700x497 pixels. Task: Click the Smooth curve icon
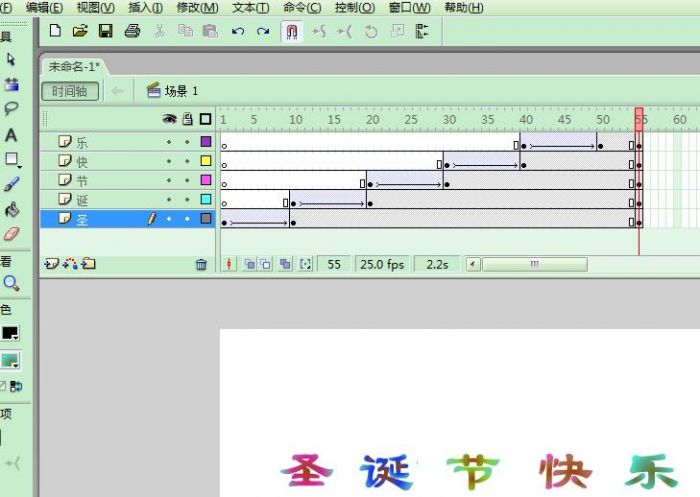[319, 31]
